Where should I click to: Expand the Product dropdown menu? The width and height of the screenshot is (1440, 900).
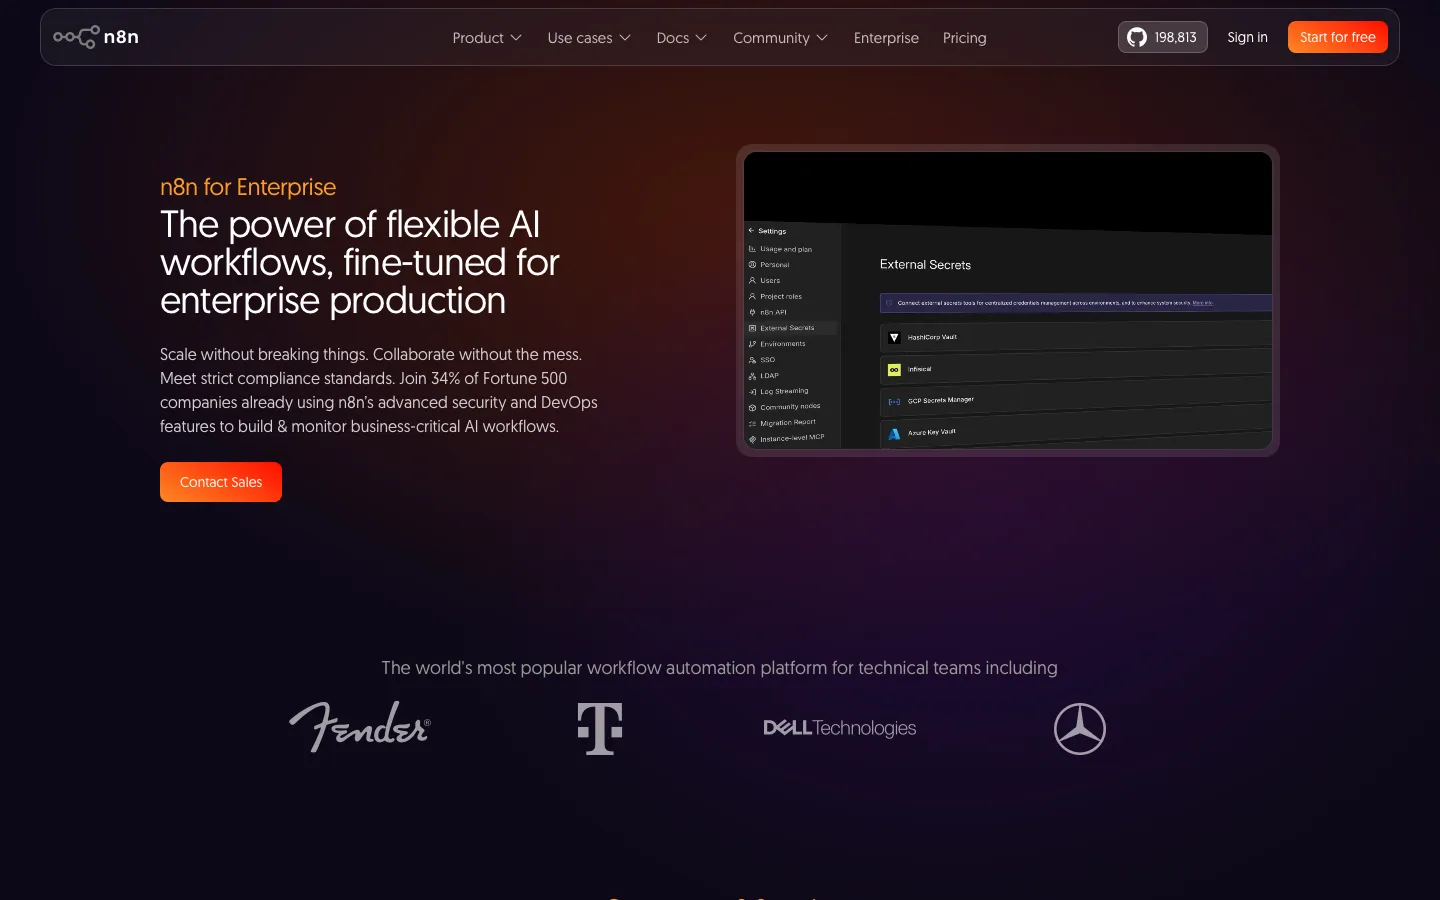(487, 38)
